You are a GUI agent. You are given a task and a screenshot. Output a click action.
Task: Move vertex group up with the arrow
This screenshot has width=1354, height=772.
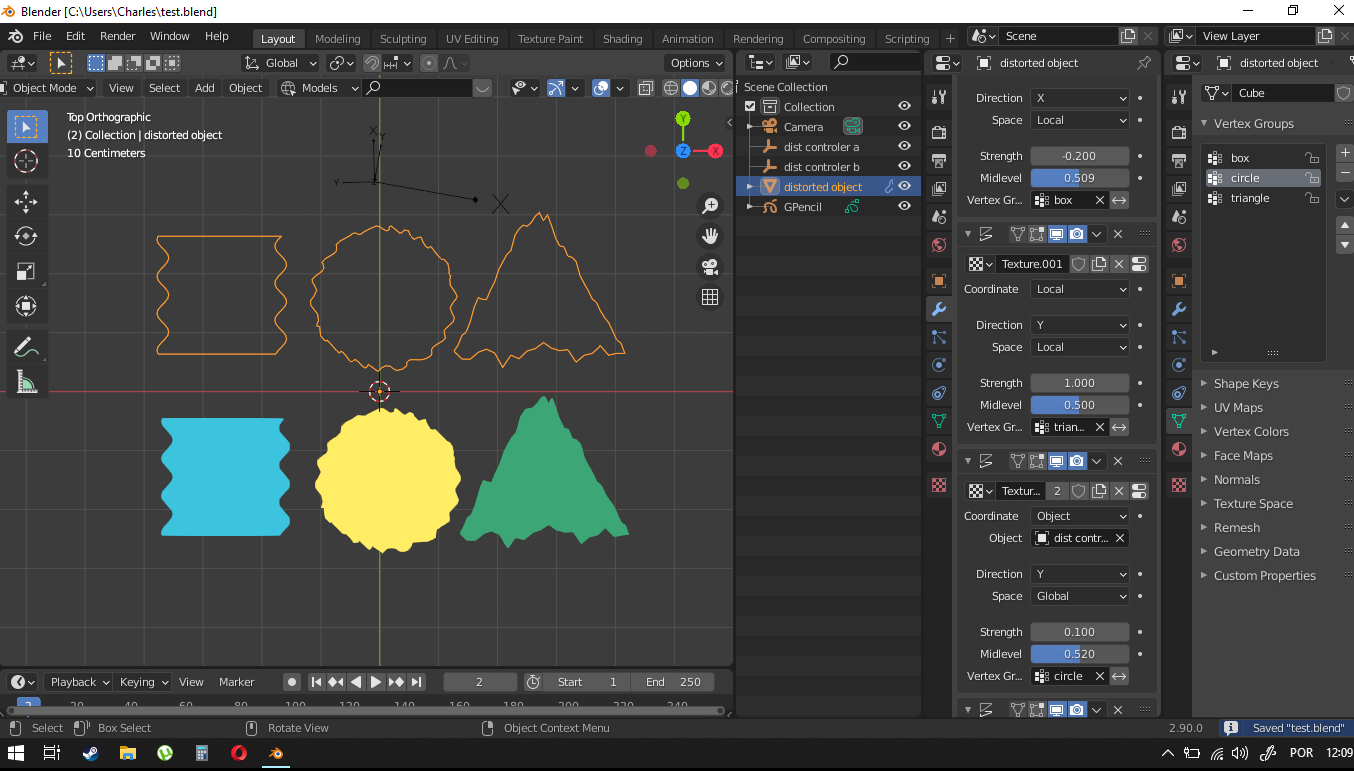pyautogui.click(x=1345, y=224)
